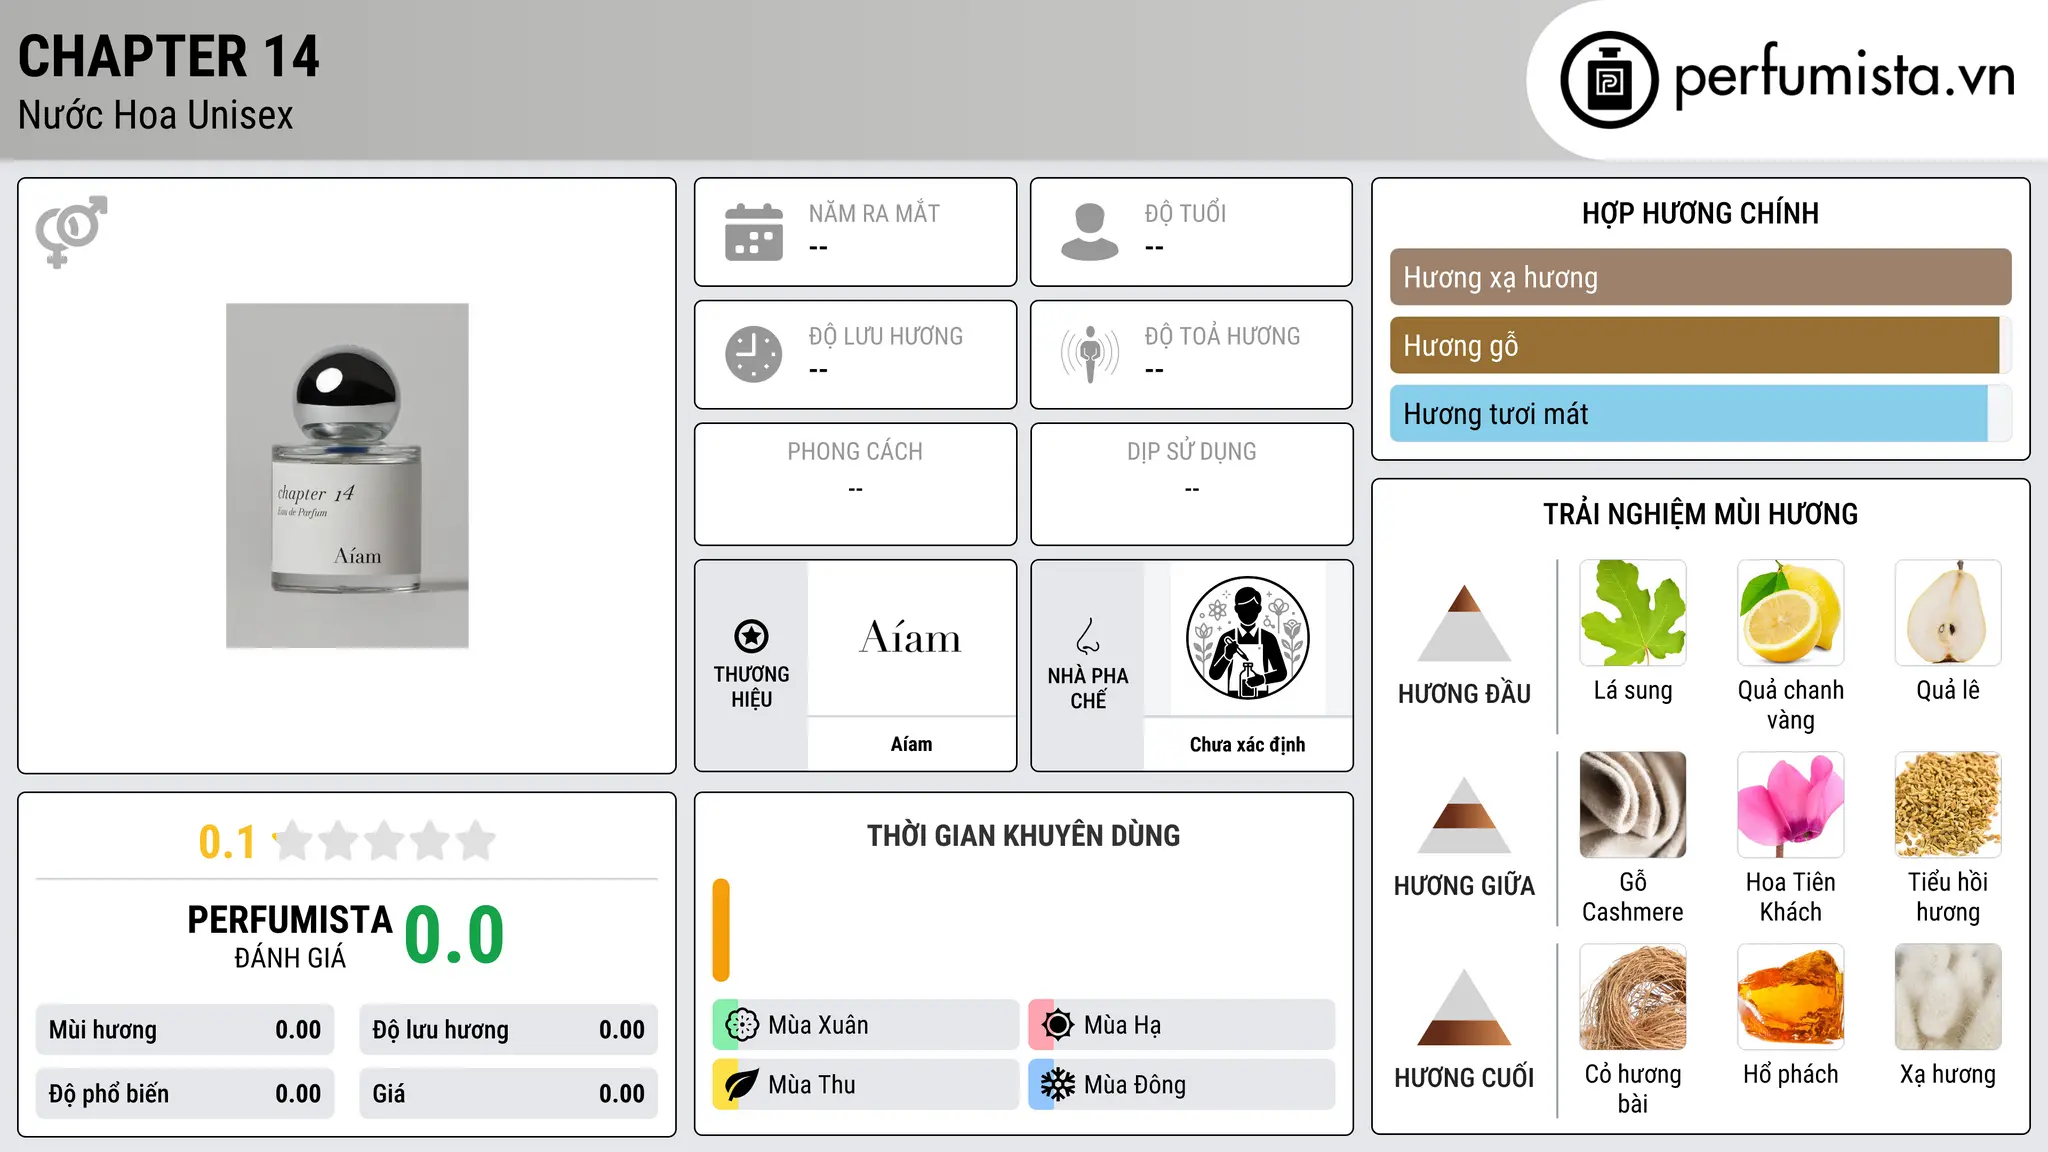
Task: Click the Hương đầu label
Action: [1464, 694]
